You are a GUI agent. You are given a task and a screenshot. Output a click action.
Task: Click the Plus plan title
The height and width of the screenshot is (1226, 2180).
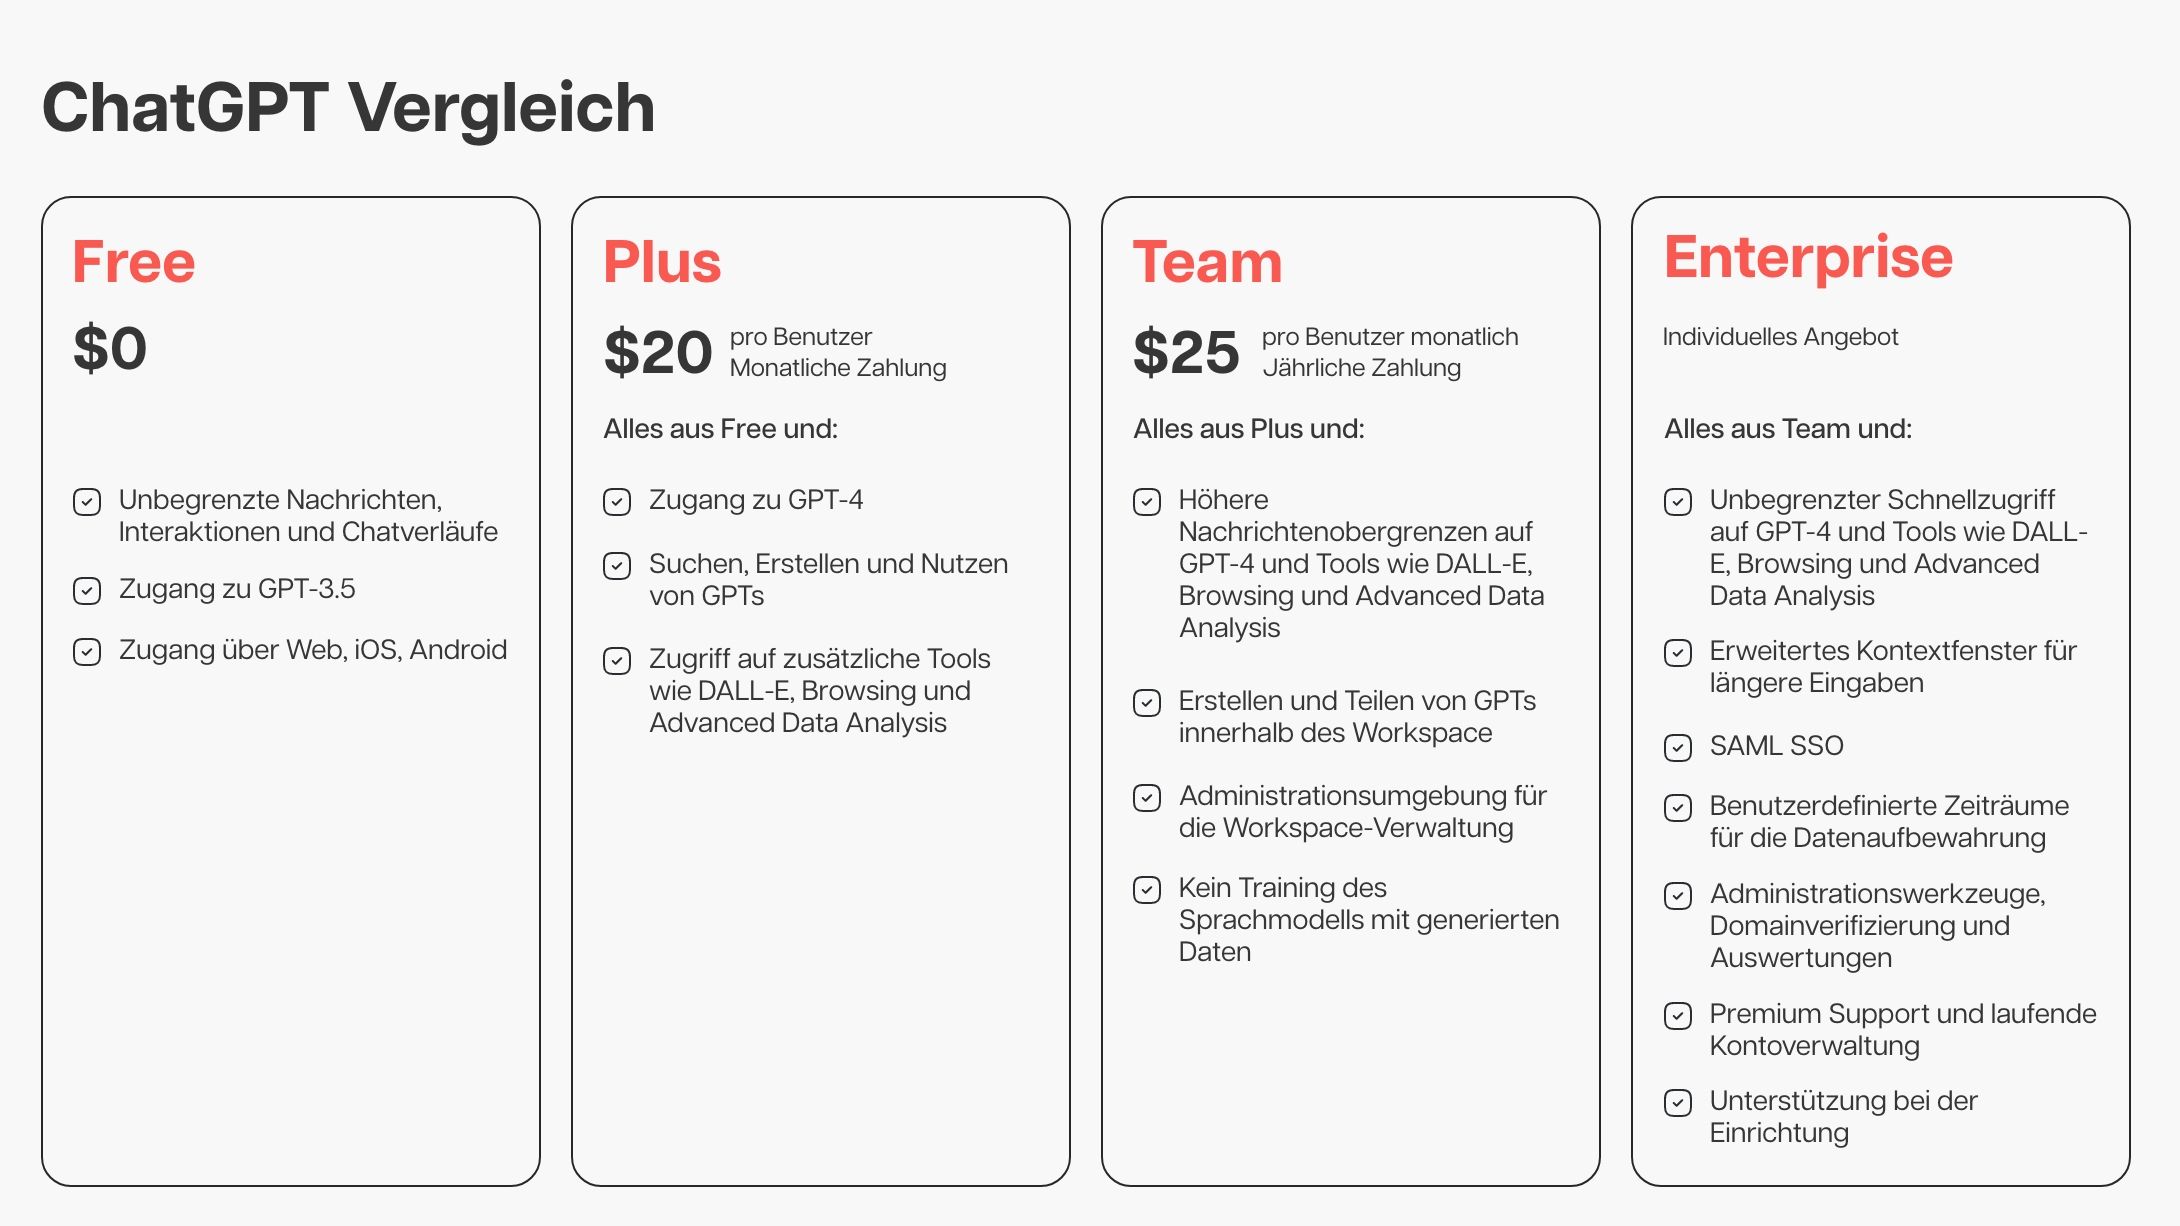662,262
